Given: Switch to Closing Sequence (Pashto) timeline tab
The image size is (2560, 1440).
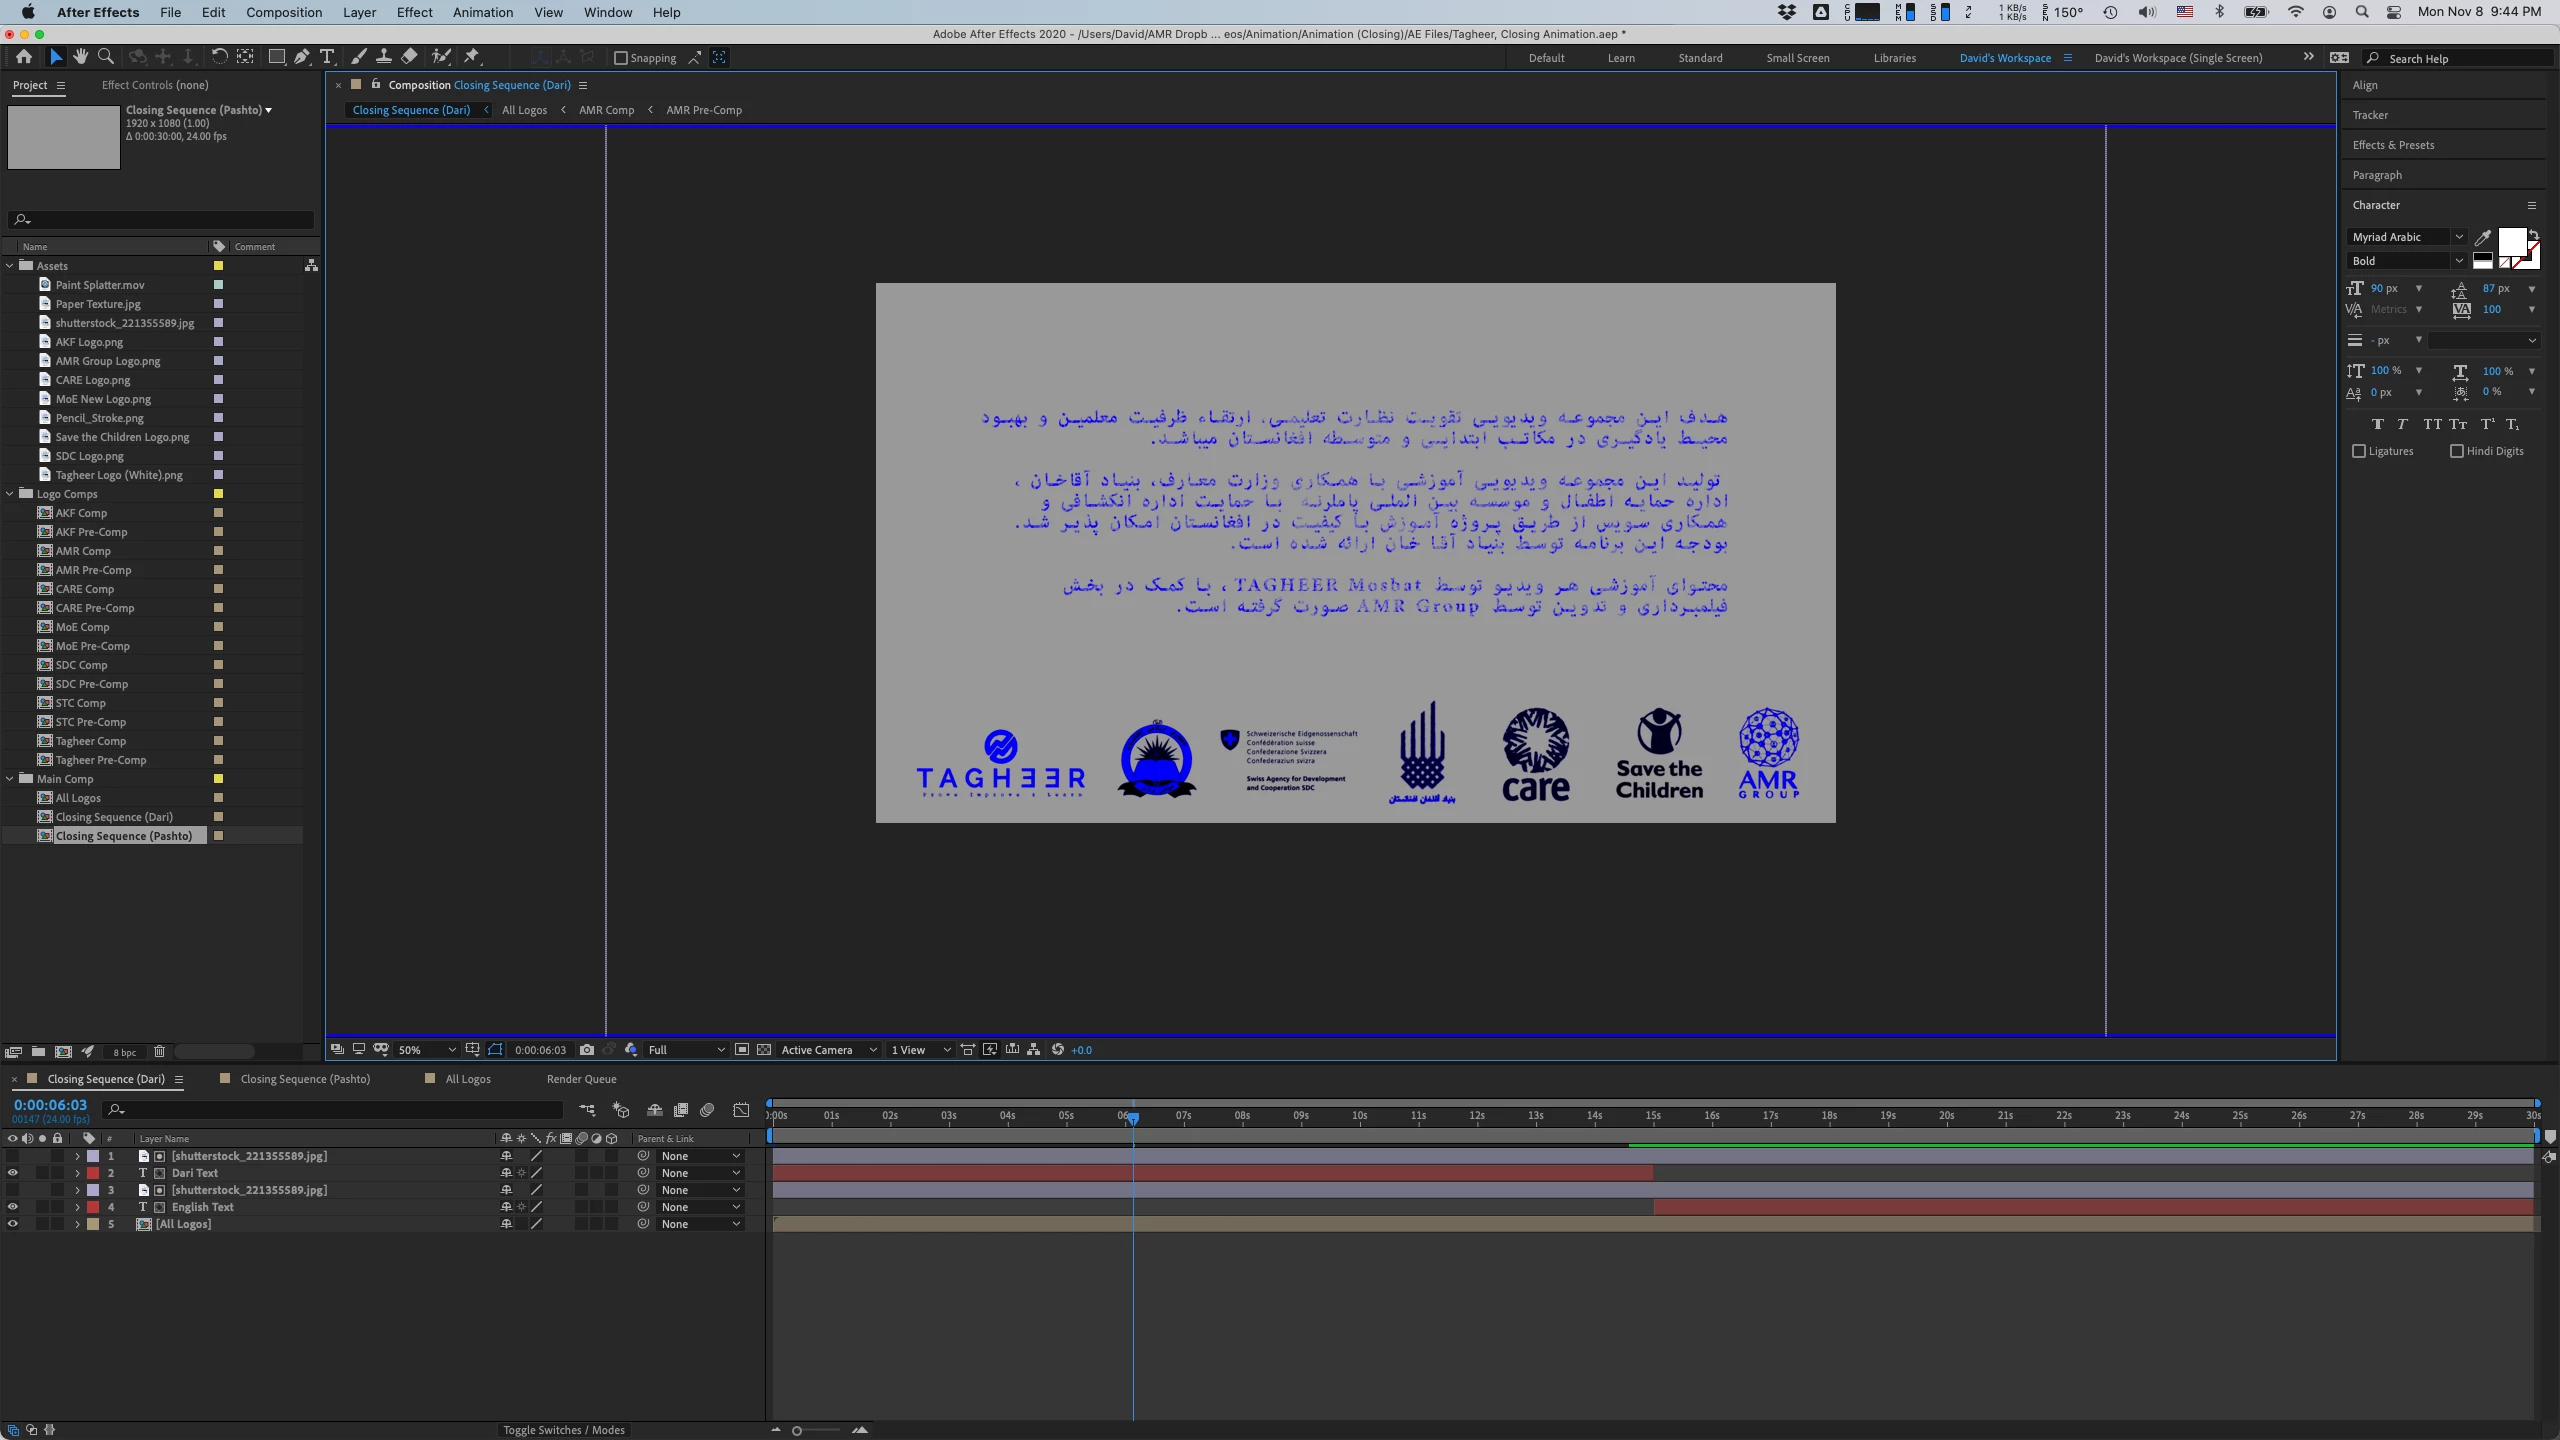Looking at the screenshot, I should 305,1079.
